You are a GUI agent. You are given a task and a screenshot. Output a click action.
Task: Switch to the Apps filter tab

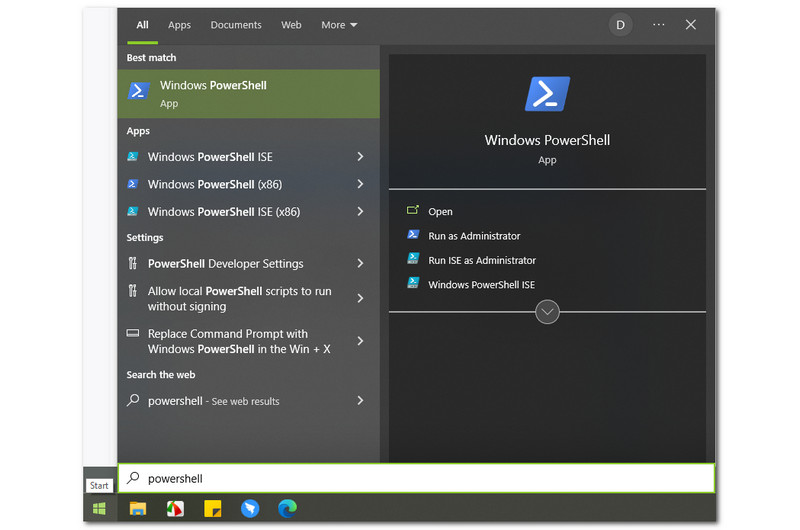179,25
